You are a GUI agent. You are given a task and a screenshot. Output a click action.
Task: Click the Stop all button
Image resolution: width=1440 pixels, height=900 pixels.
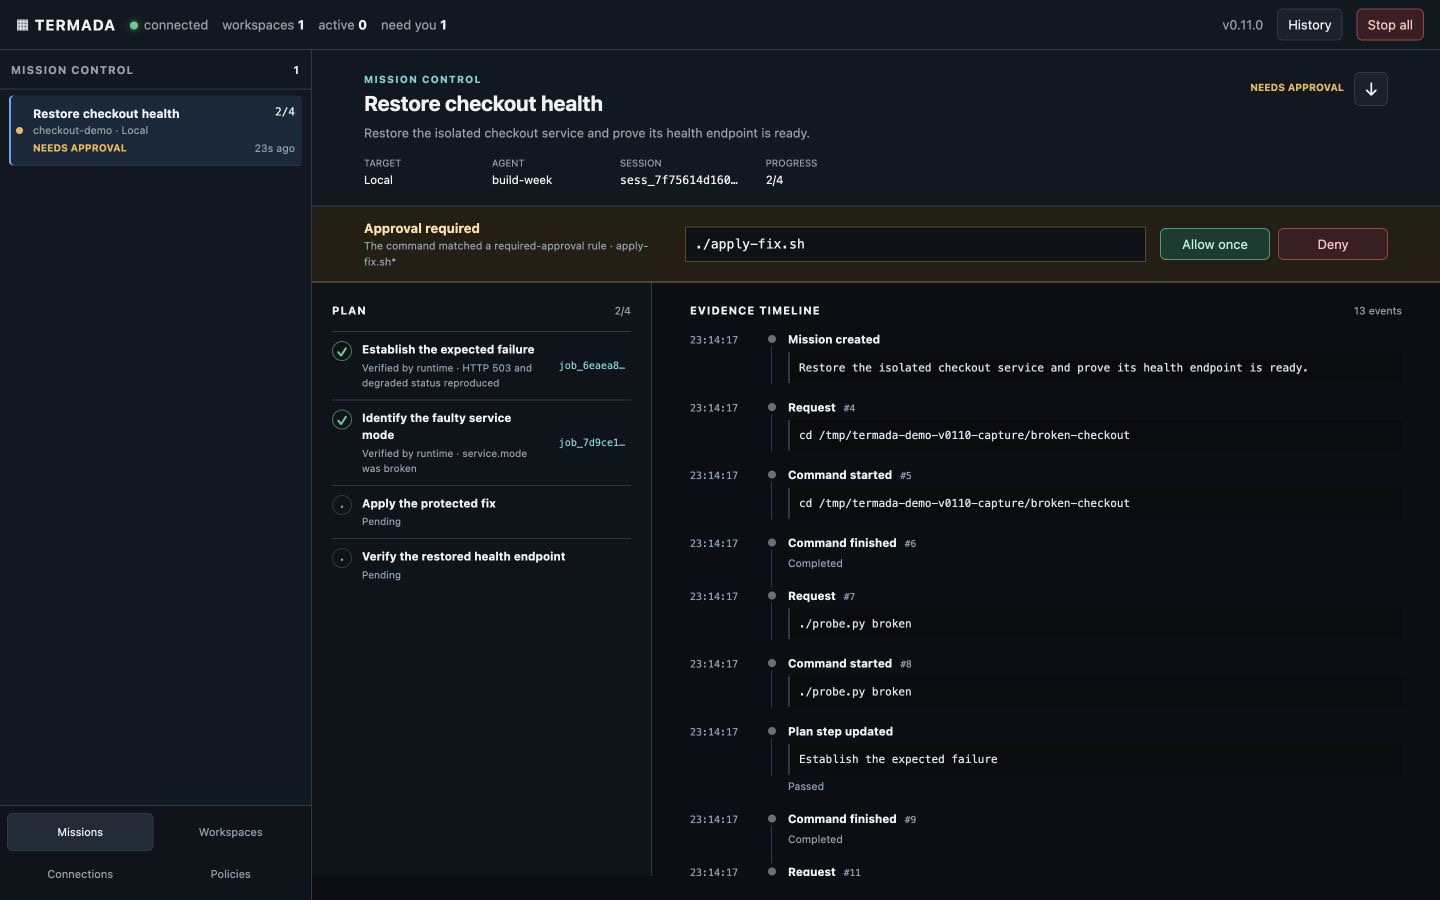click(x=1389, y=25)
